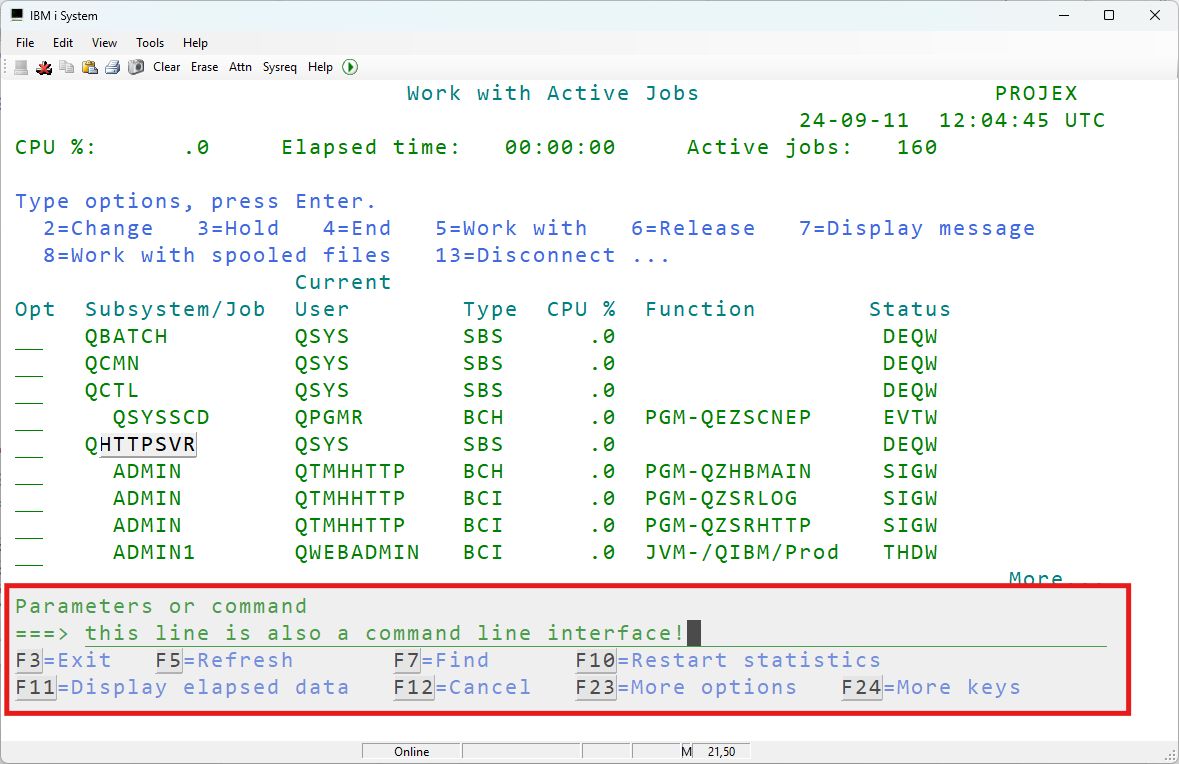Click the Opt field for QBATCH

point(29,337)
